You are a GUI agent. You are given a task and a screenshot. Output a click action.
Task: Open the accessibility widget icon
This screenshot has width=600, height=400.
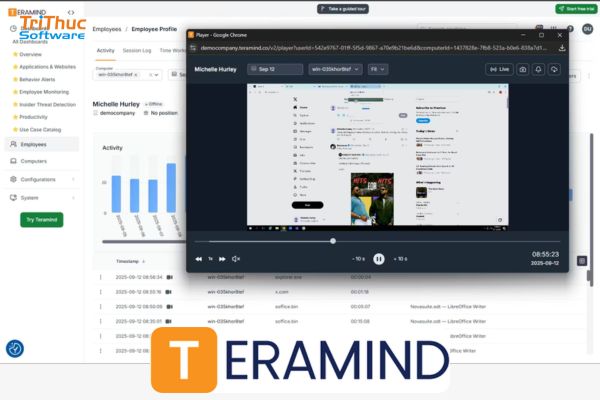[15, 349]
